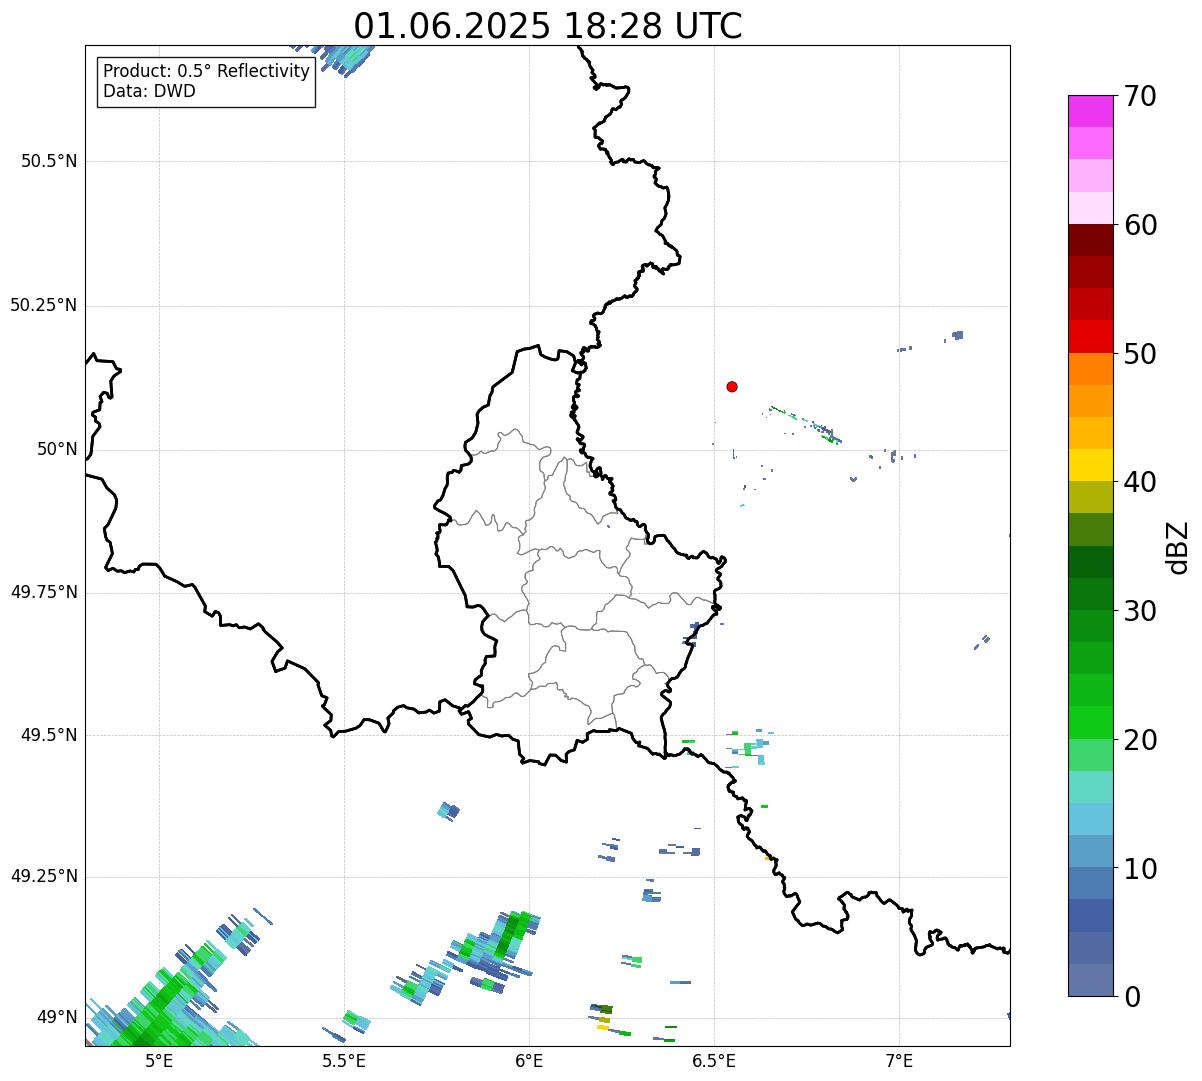The image size is (1202, 1081).
Task: Click the 7°E longitude label
Action: [899, 1060]
